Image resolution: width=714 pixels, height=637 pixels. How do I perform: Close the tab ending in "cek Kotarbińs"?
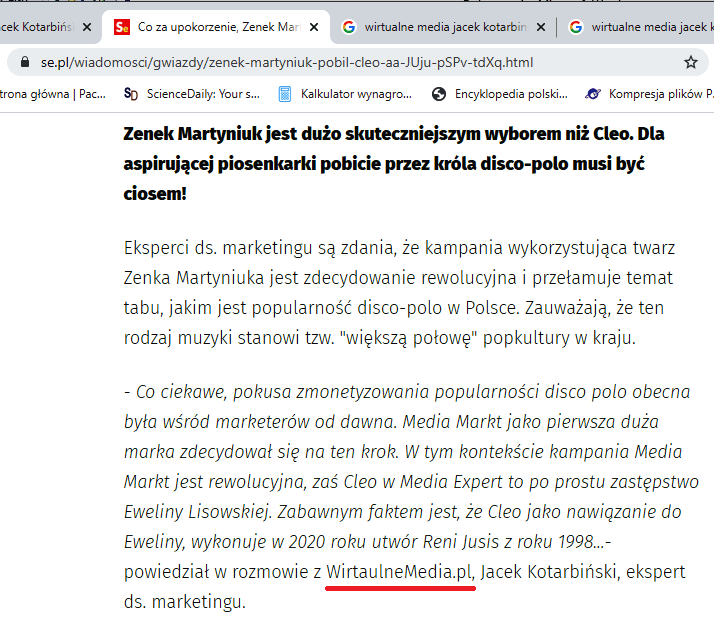(x=87, y=27)
